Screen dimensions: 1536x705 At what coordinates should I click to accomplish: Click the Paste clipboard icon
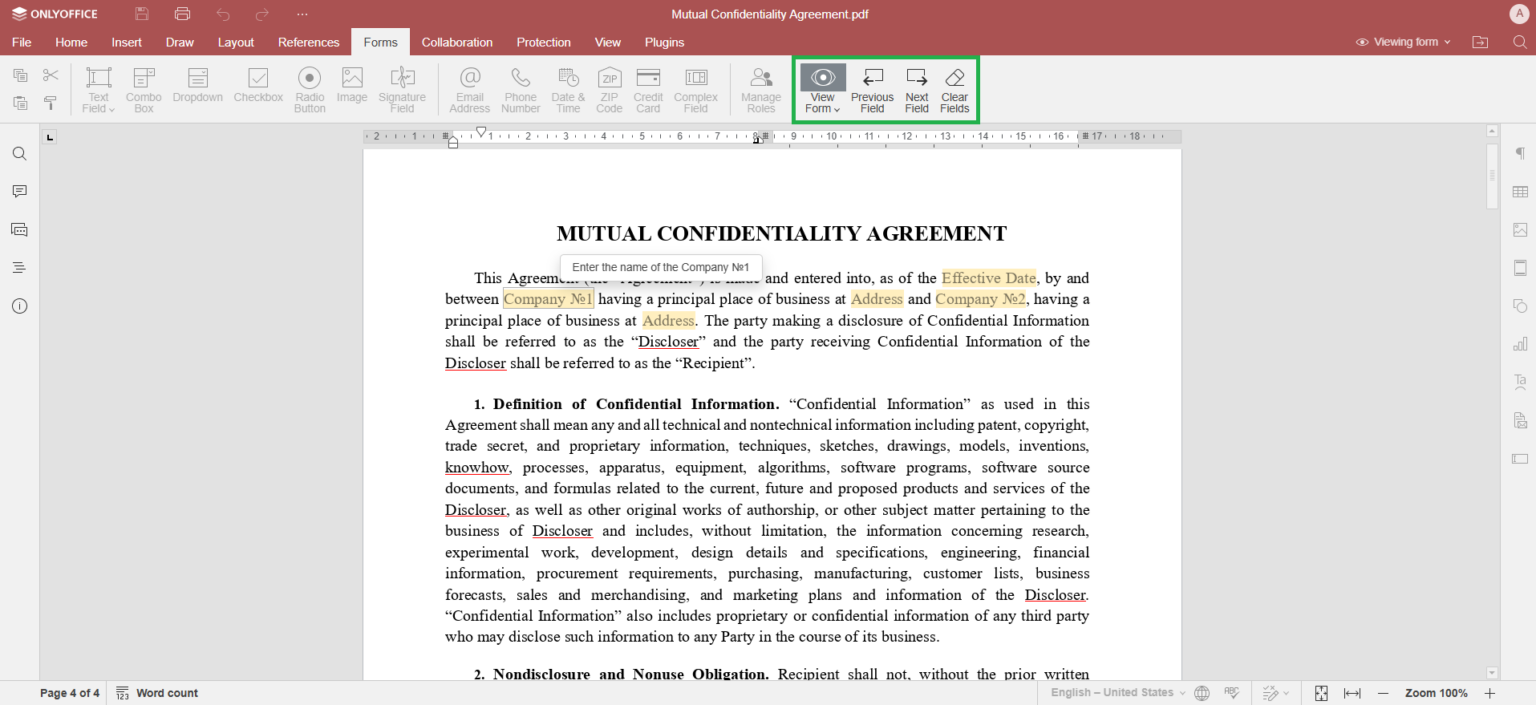pyautogui.click(x=20, y=103)
